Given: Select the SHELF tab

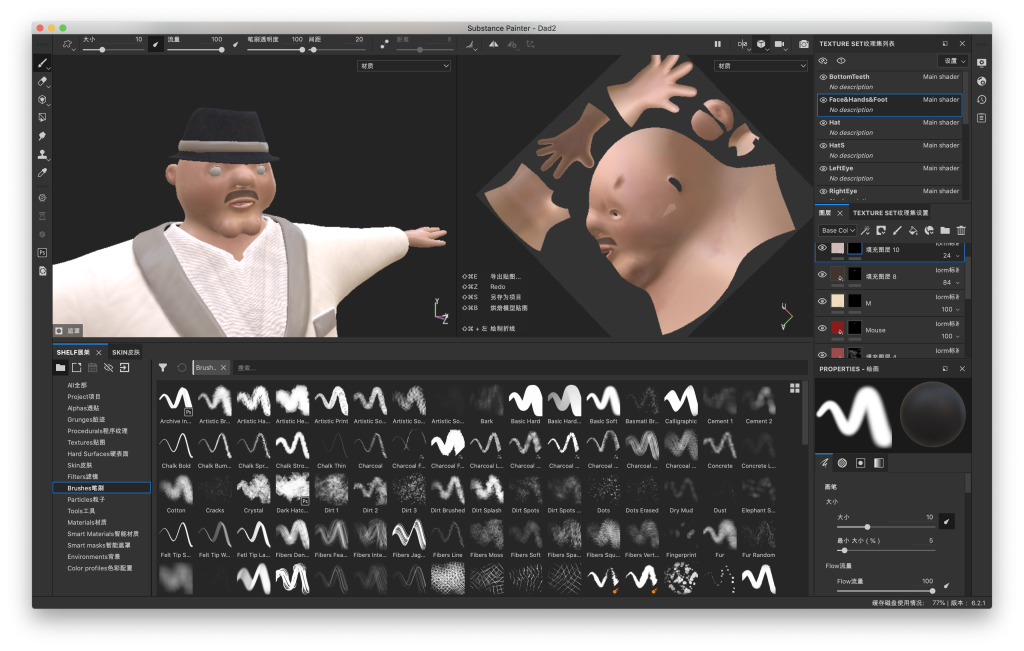Looking at the screenshot, I should coord(73,353).
